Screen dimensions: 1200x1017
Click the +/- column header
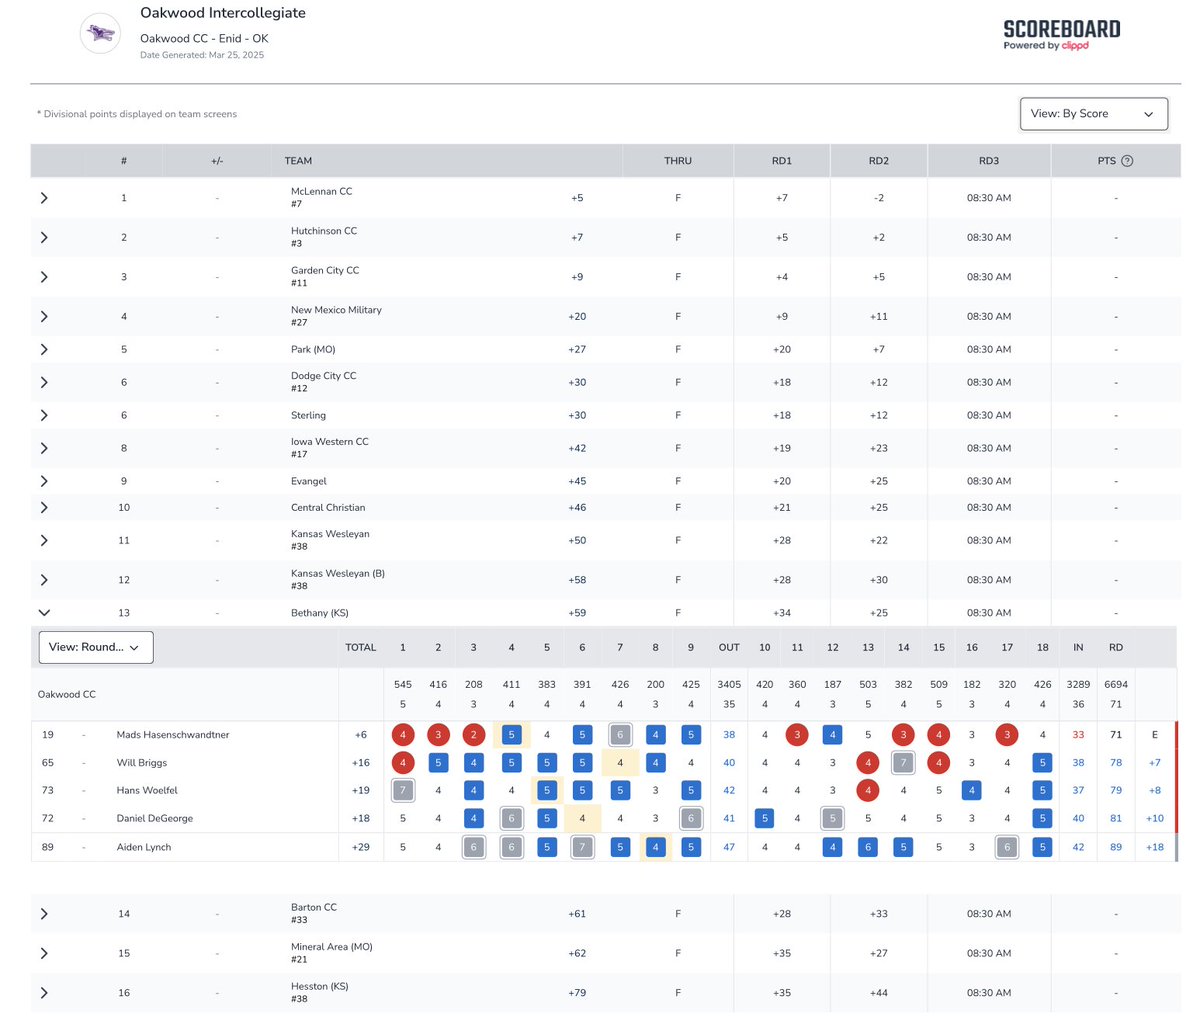click(x=217, y=161)
